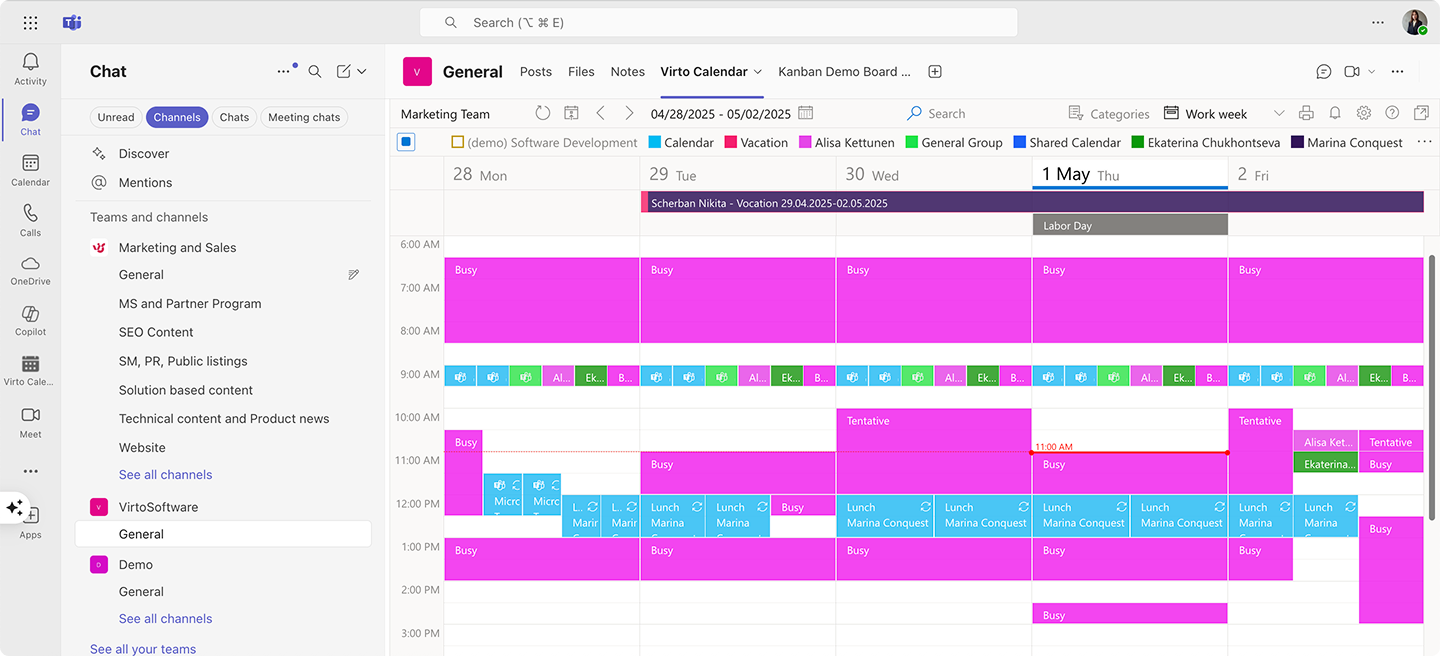1440x656 pixels.
Task: Expand the meeting options dropdown arrow
Action: [1371, 71]
